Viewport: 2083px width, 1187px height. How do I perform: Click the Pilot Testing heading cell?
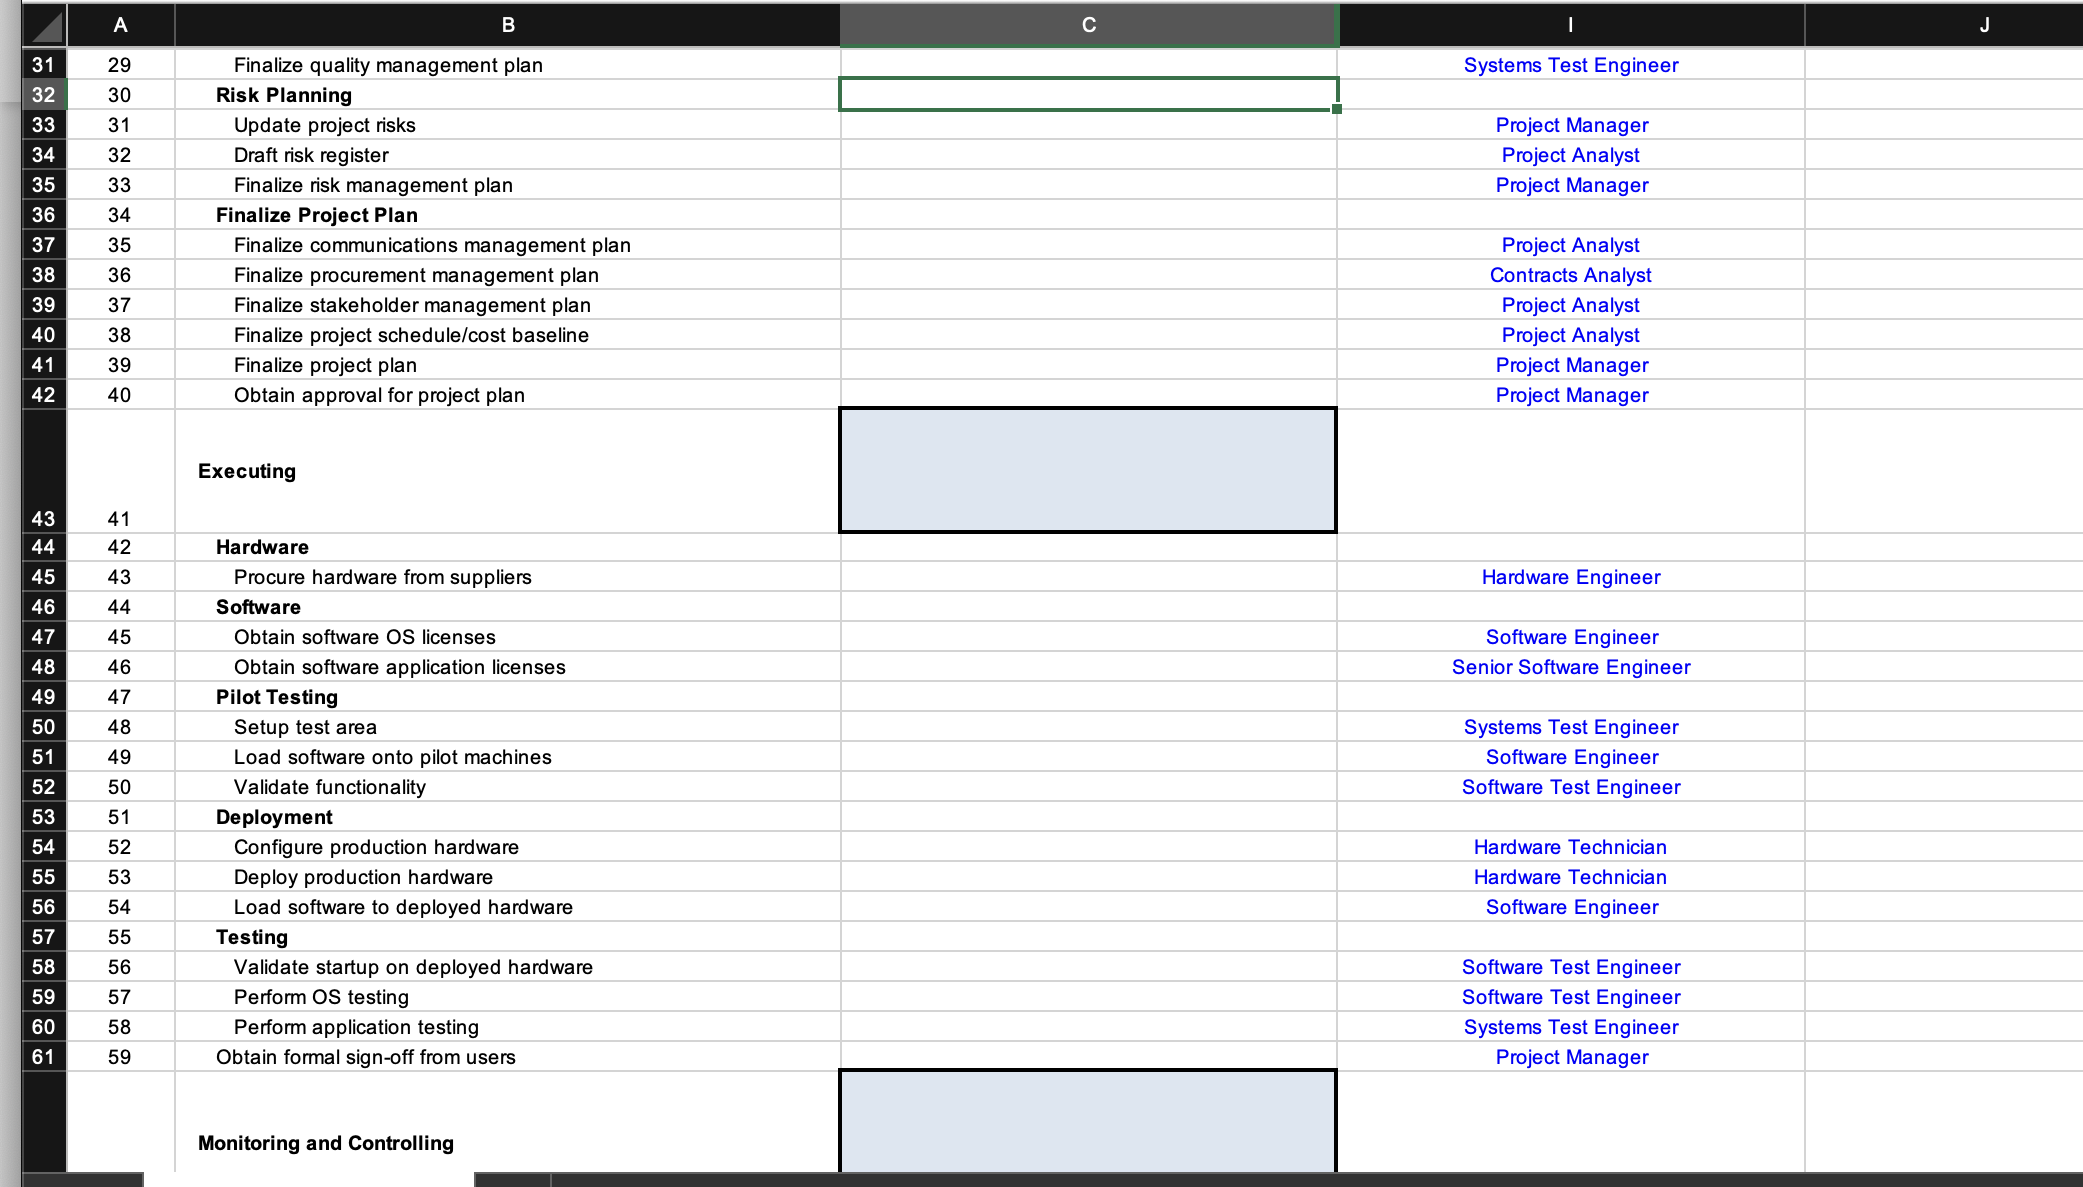click(277, 697)
